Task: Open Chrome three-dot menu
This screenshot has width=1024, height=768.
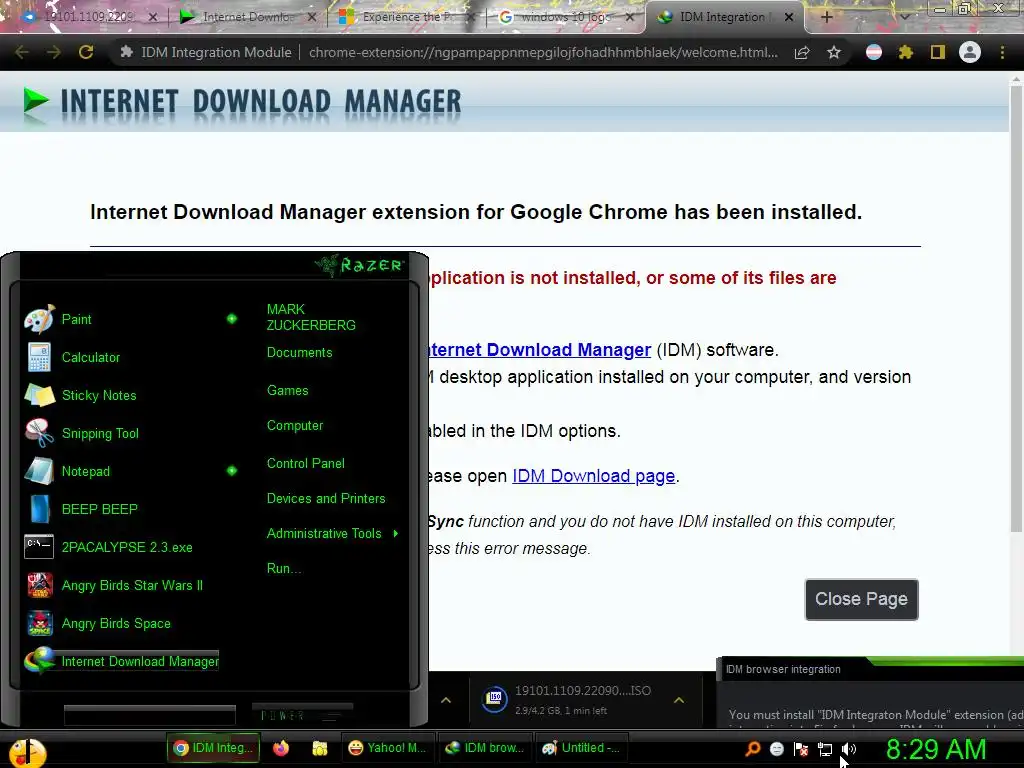Action: coord(1002,52)
